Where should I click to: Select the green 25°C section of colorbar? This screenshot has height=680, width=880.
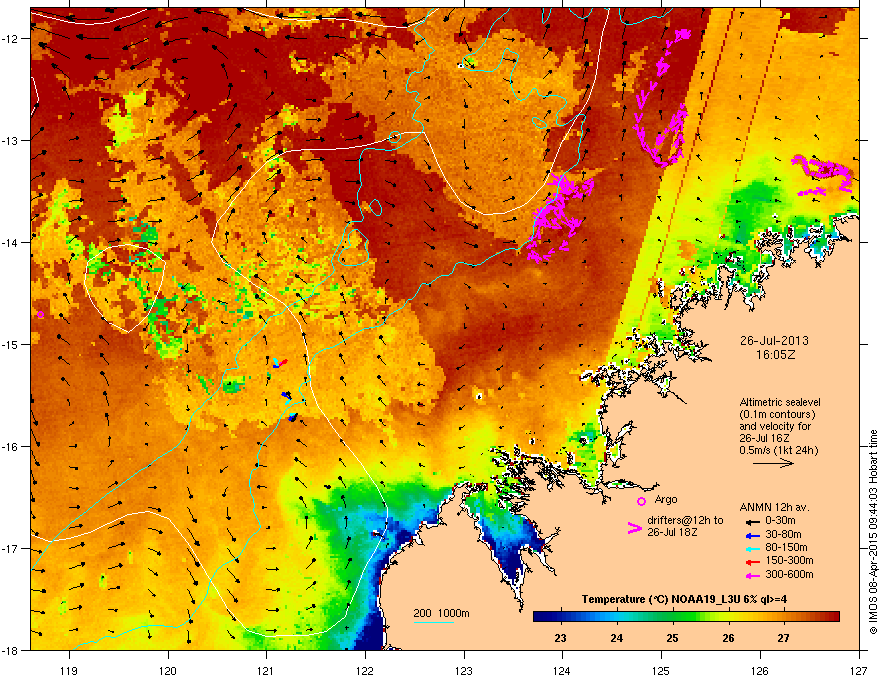pos(672,617)
